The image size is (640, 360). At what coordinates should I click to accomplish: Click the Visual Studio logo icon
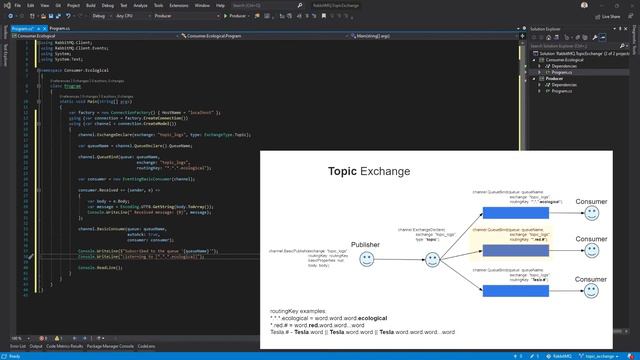[7, 6]
